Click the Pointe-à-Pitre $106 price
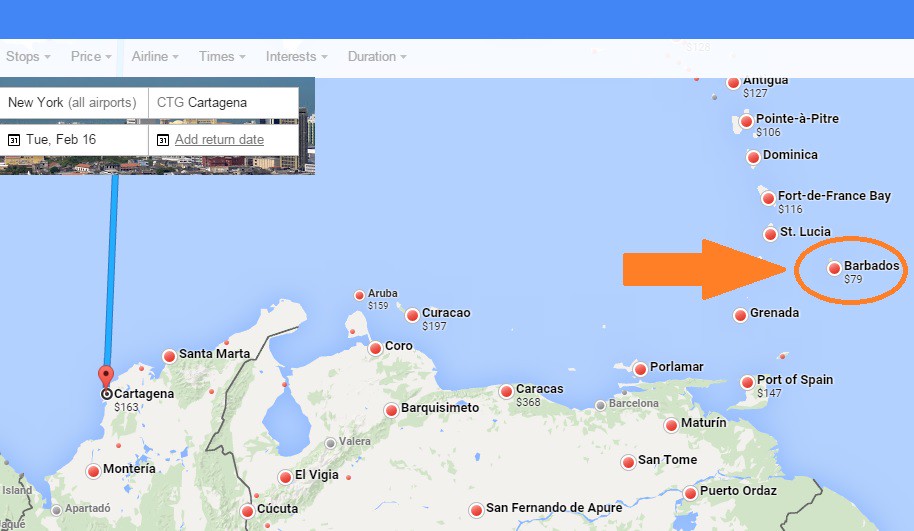This screenshot has width=914, height=531. pos(768,132)
